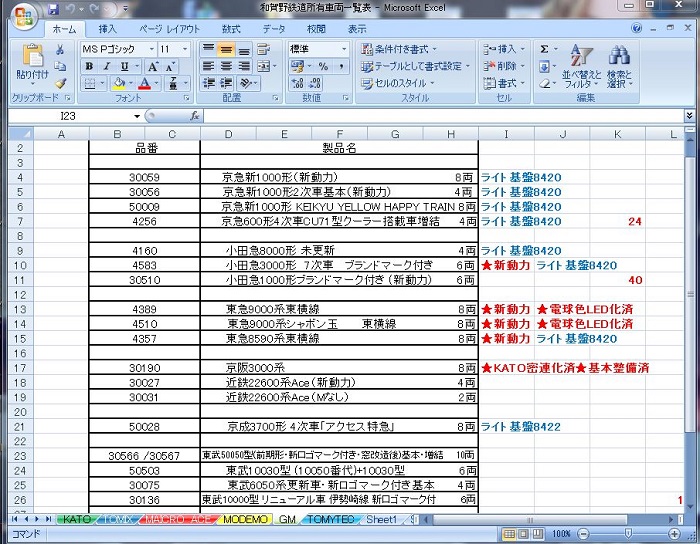This screenshot has width=700, height=544.
Task: Toggle wrap text icon
Action: [x=264, y=49]
